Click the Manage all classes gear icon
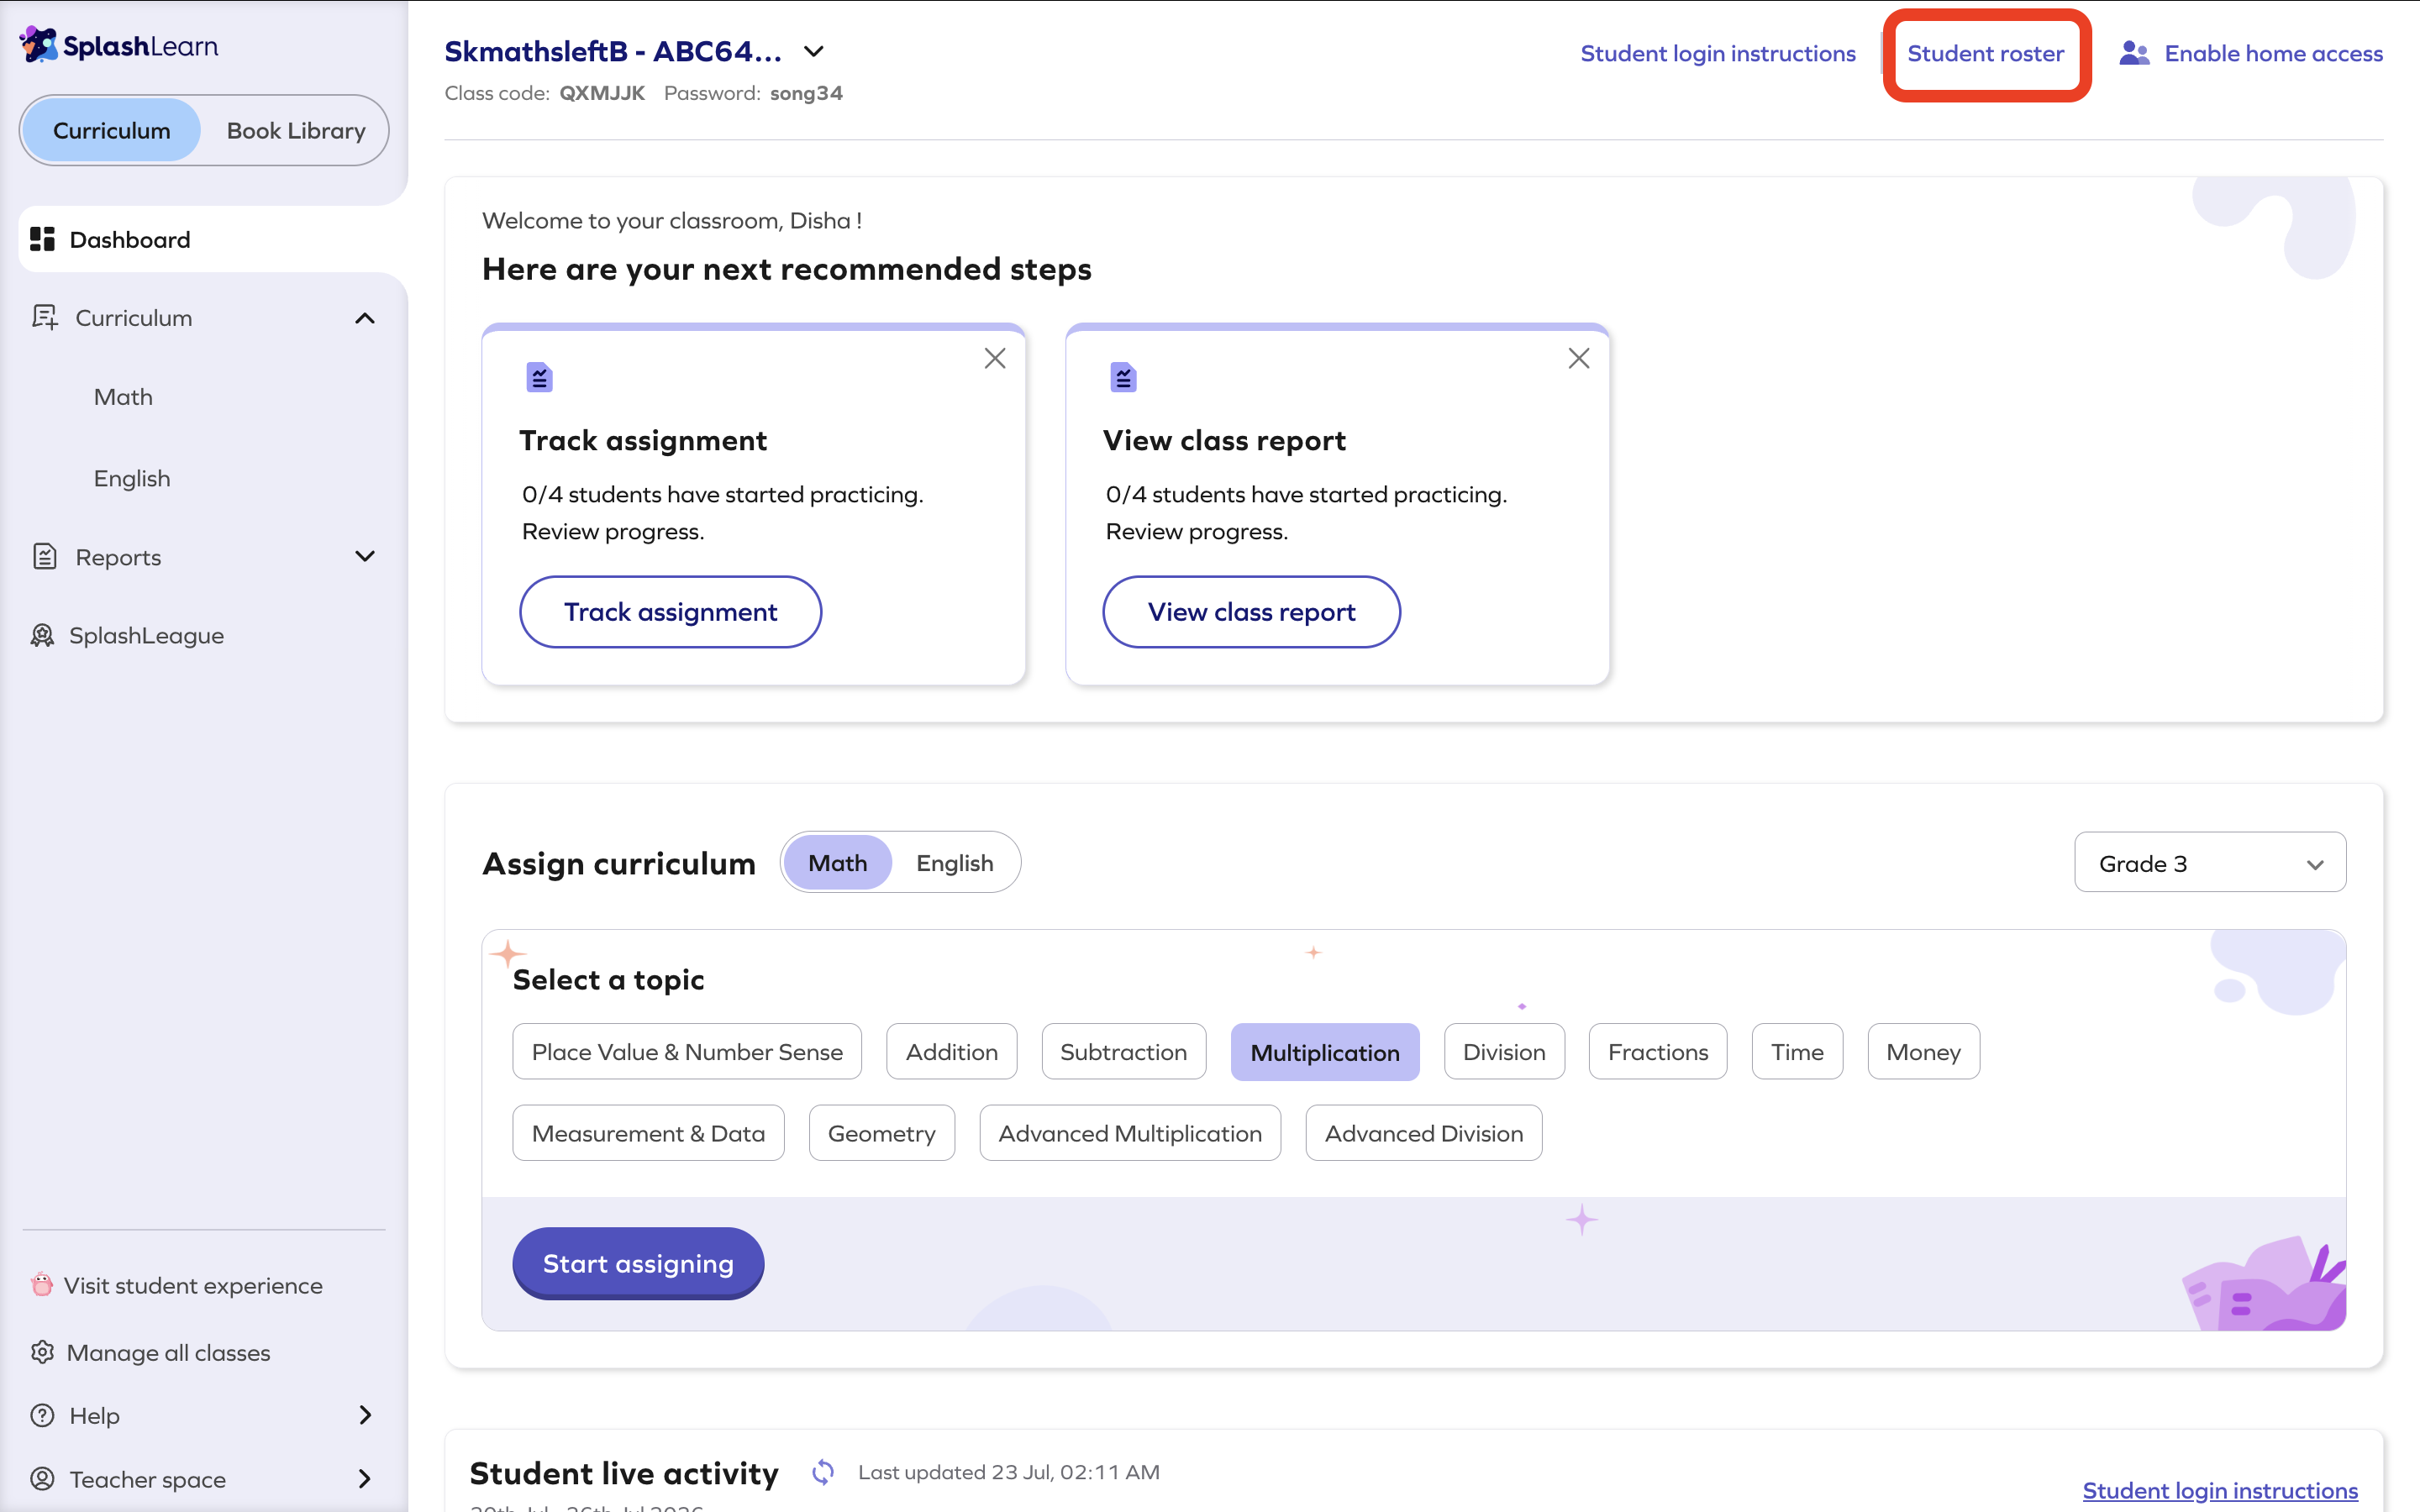This screenshot has width=2420, height=1512. [42, 1352]
